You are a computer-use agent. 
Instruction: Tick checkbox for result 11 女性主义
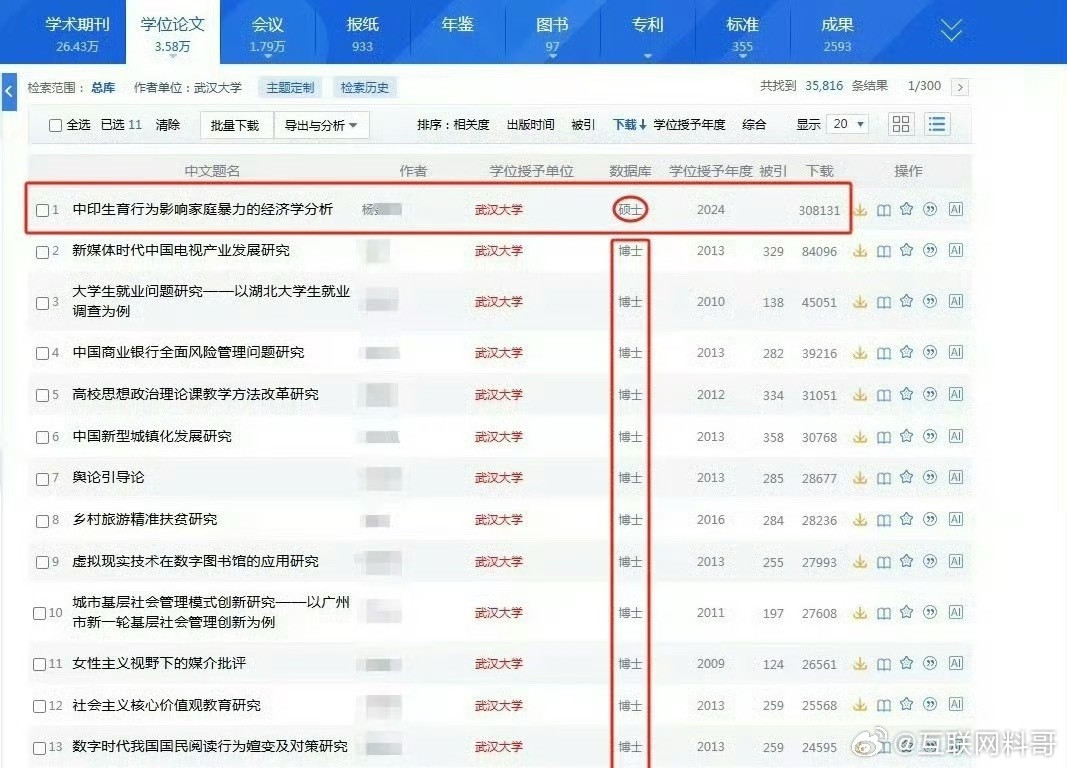tap(39, 664)
